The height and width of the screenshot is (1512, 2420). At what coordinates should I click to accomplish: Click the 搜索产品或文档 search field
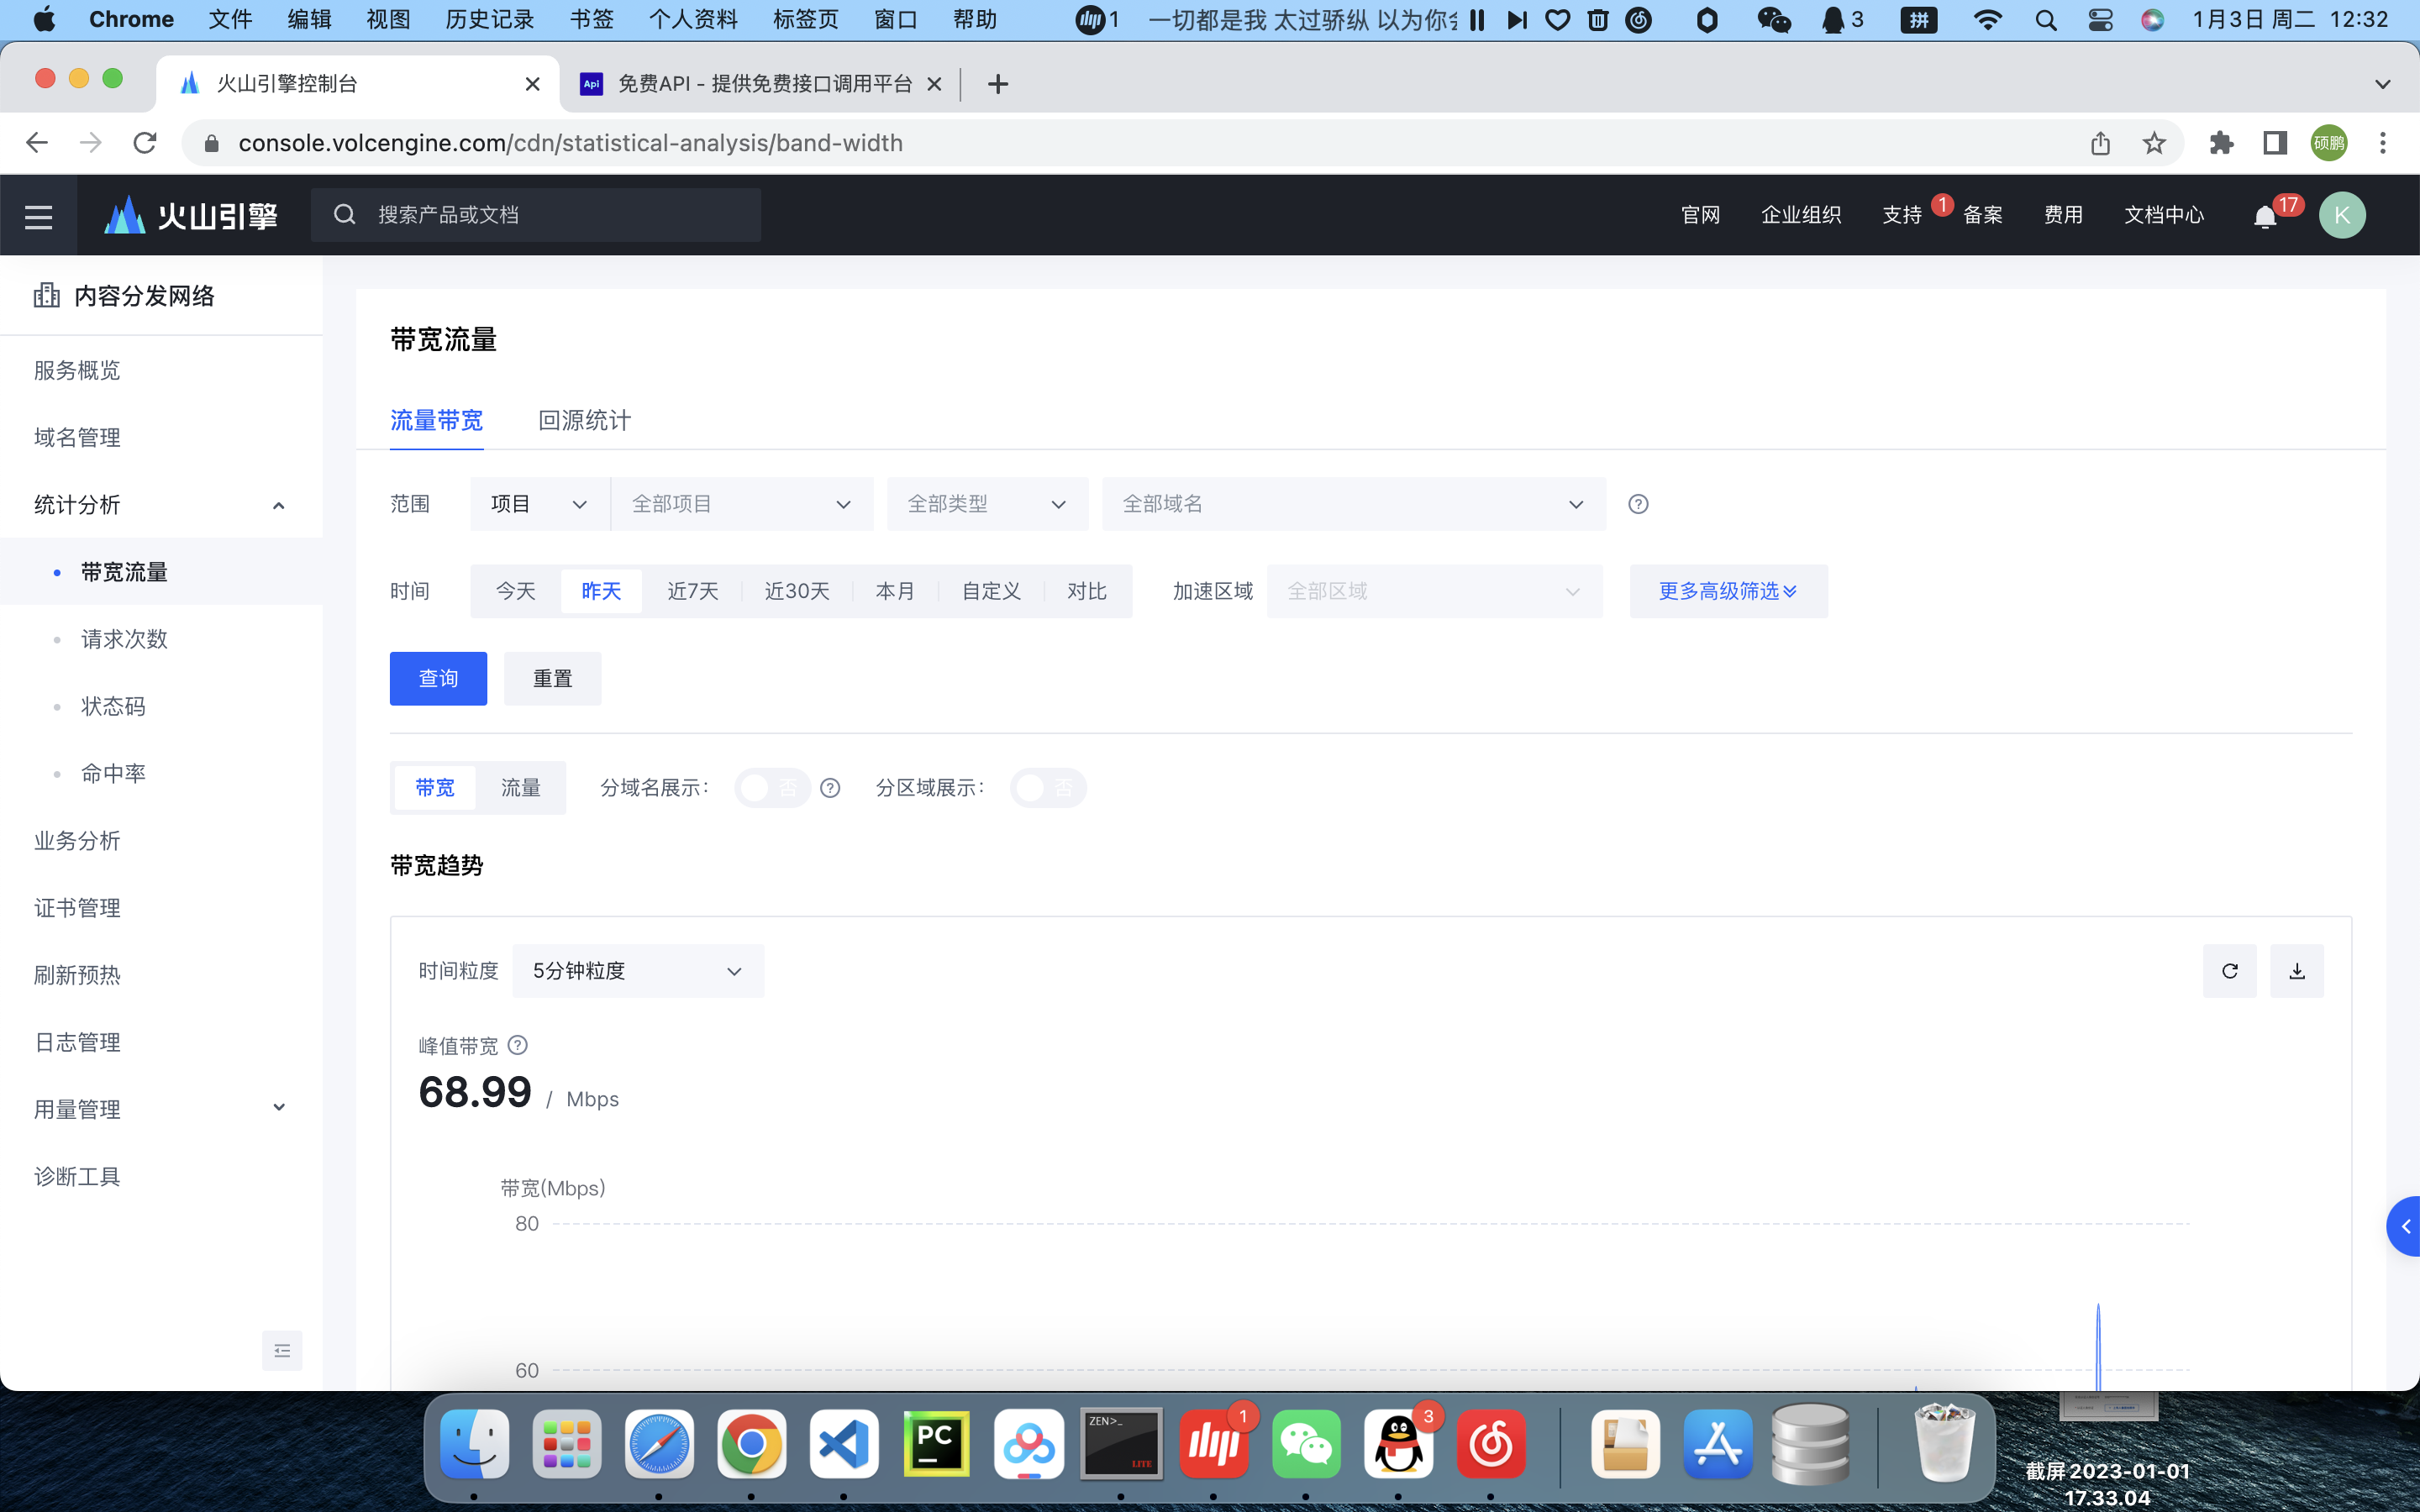(535, 215)
